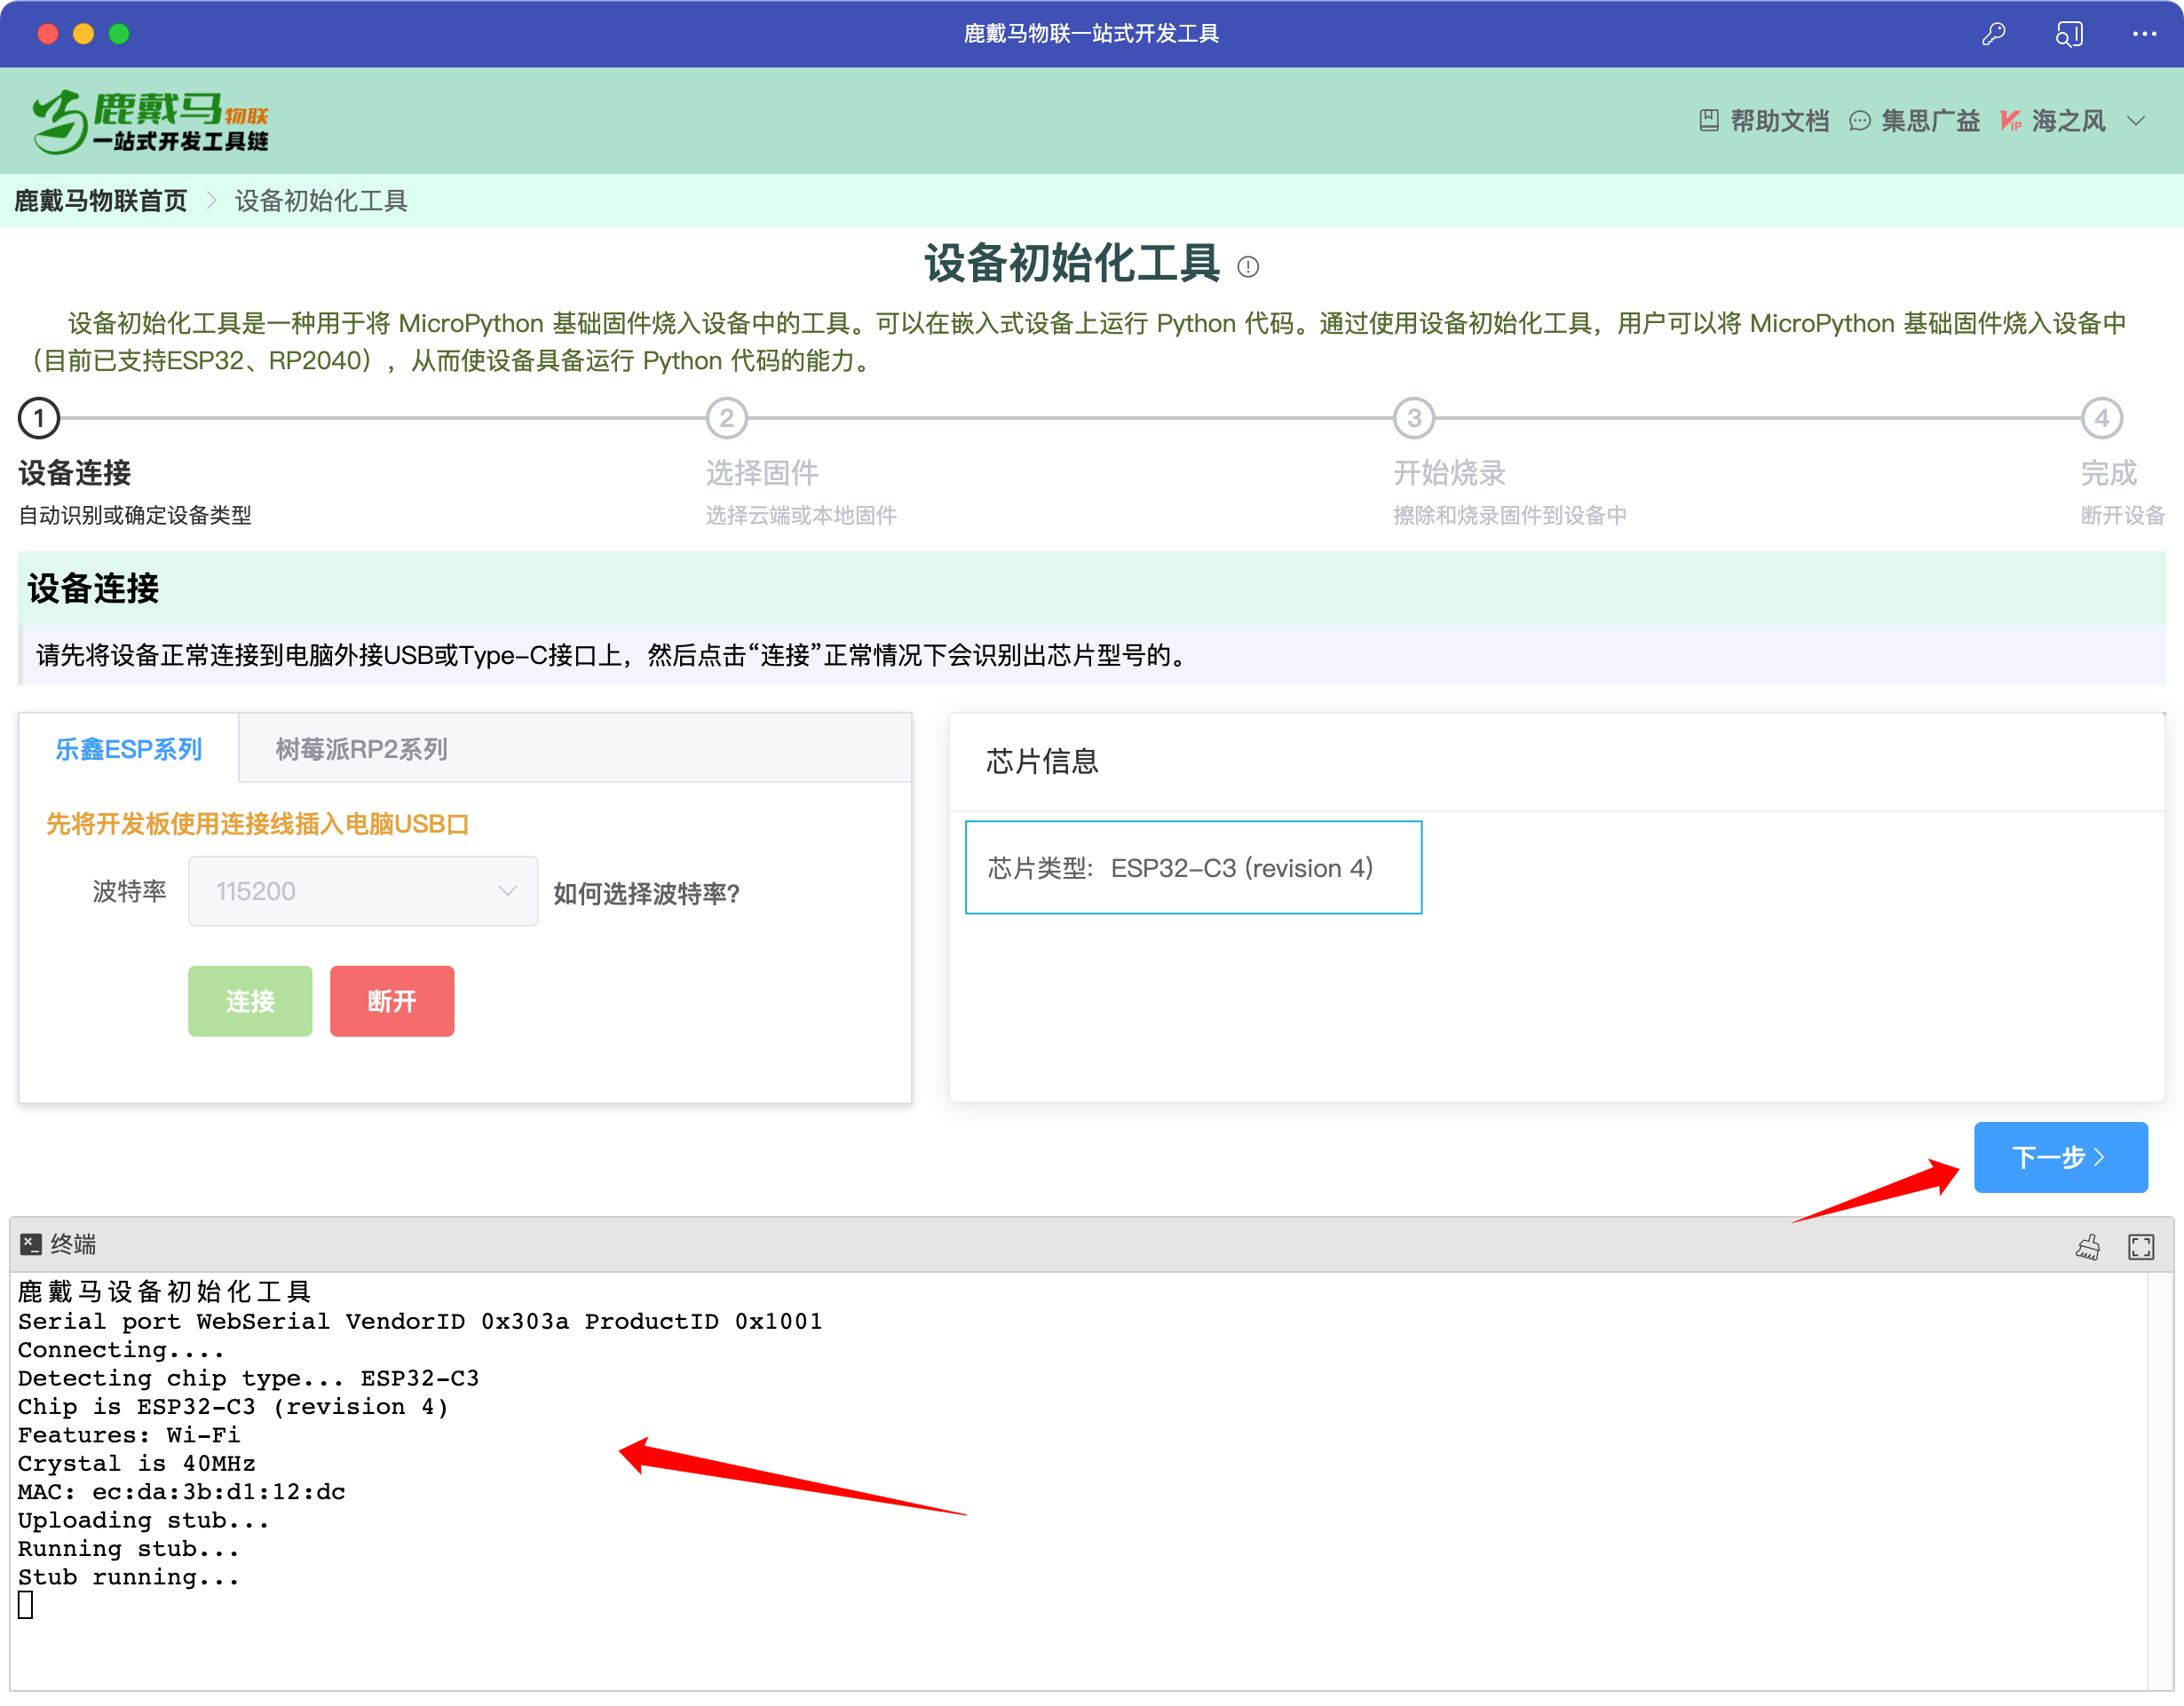Click the VIP badge icon
Image resolution: width=2184 pixels, height=1706 pixels.
point(2011,121)
